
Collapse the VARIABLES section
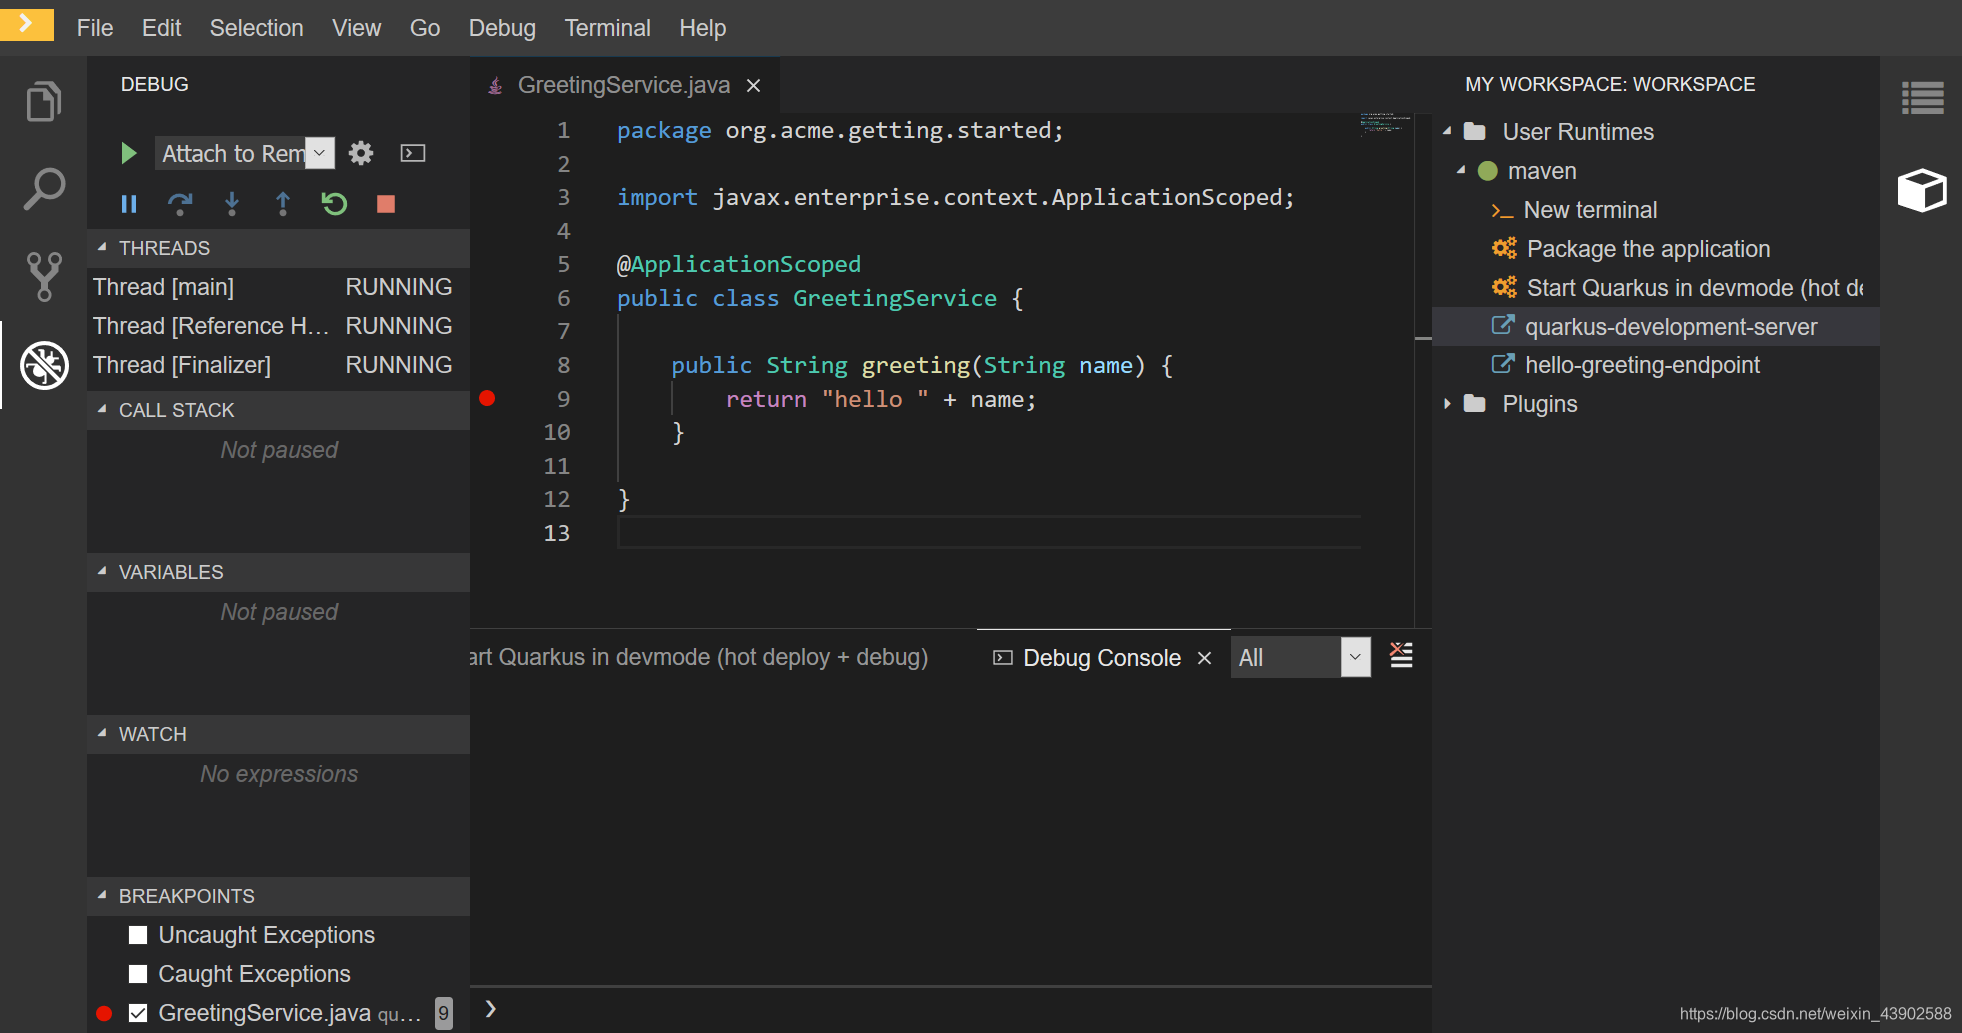pyautogui.click(x=278, y=572)
